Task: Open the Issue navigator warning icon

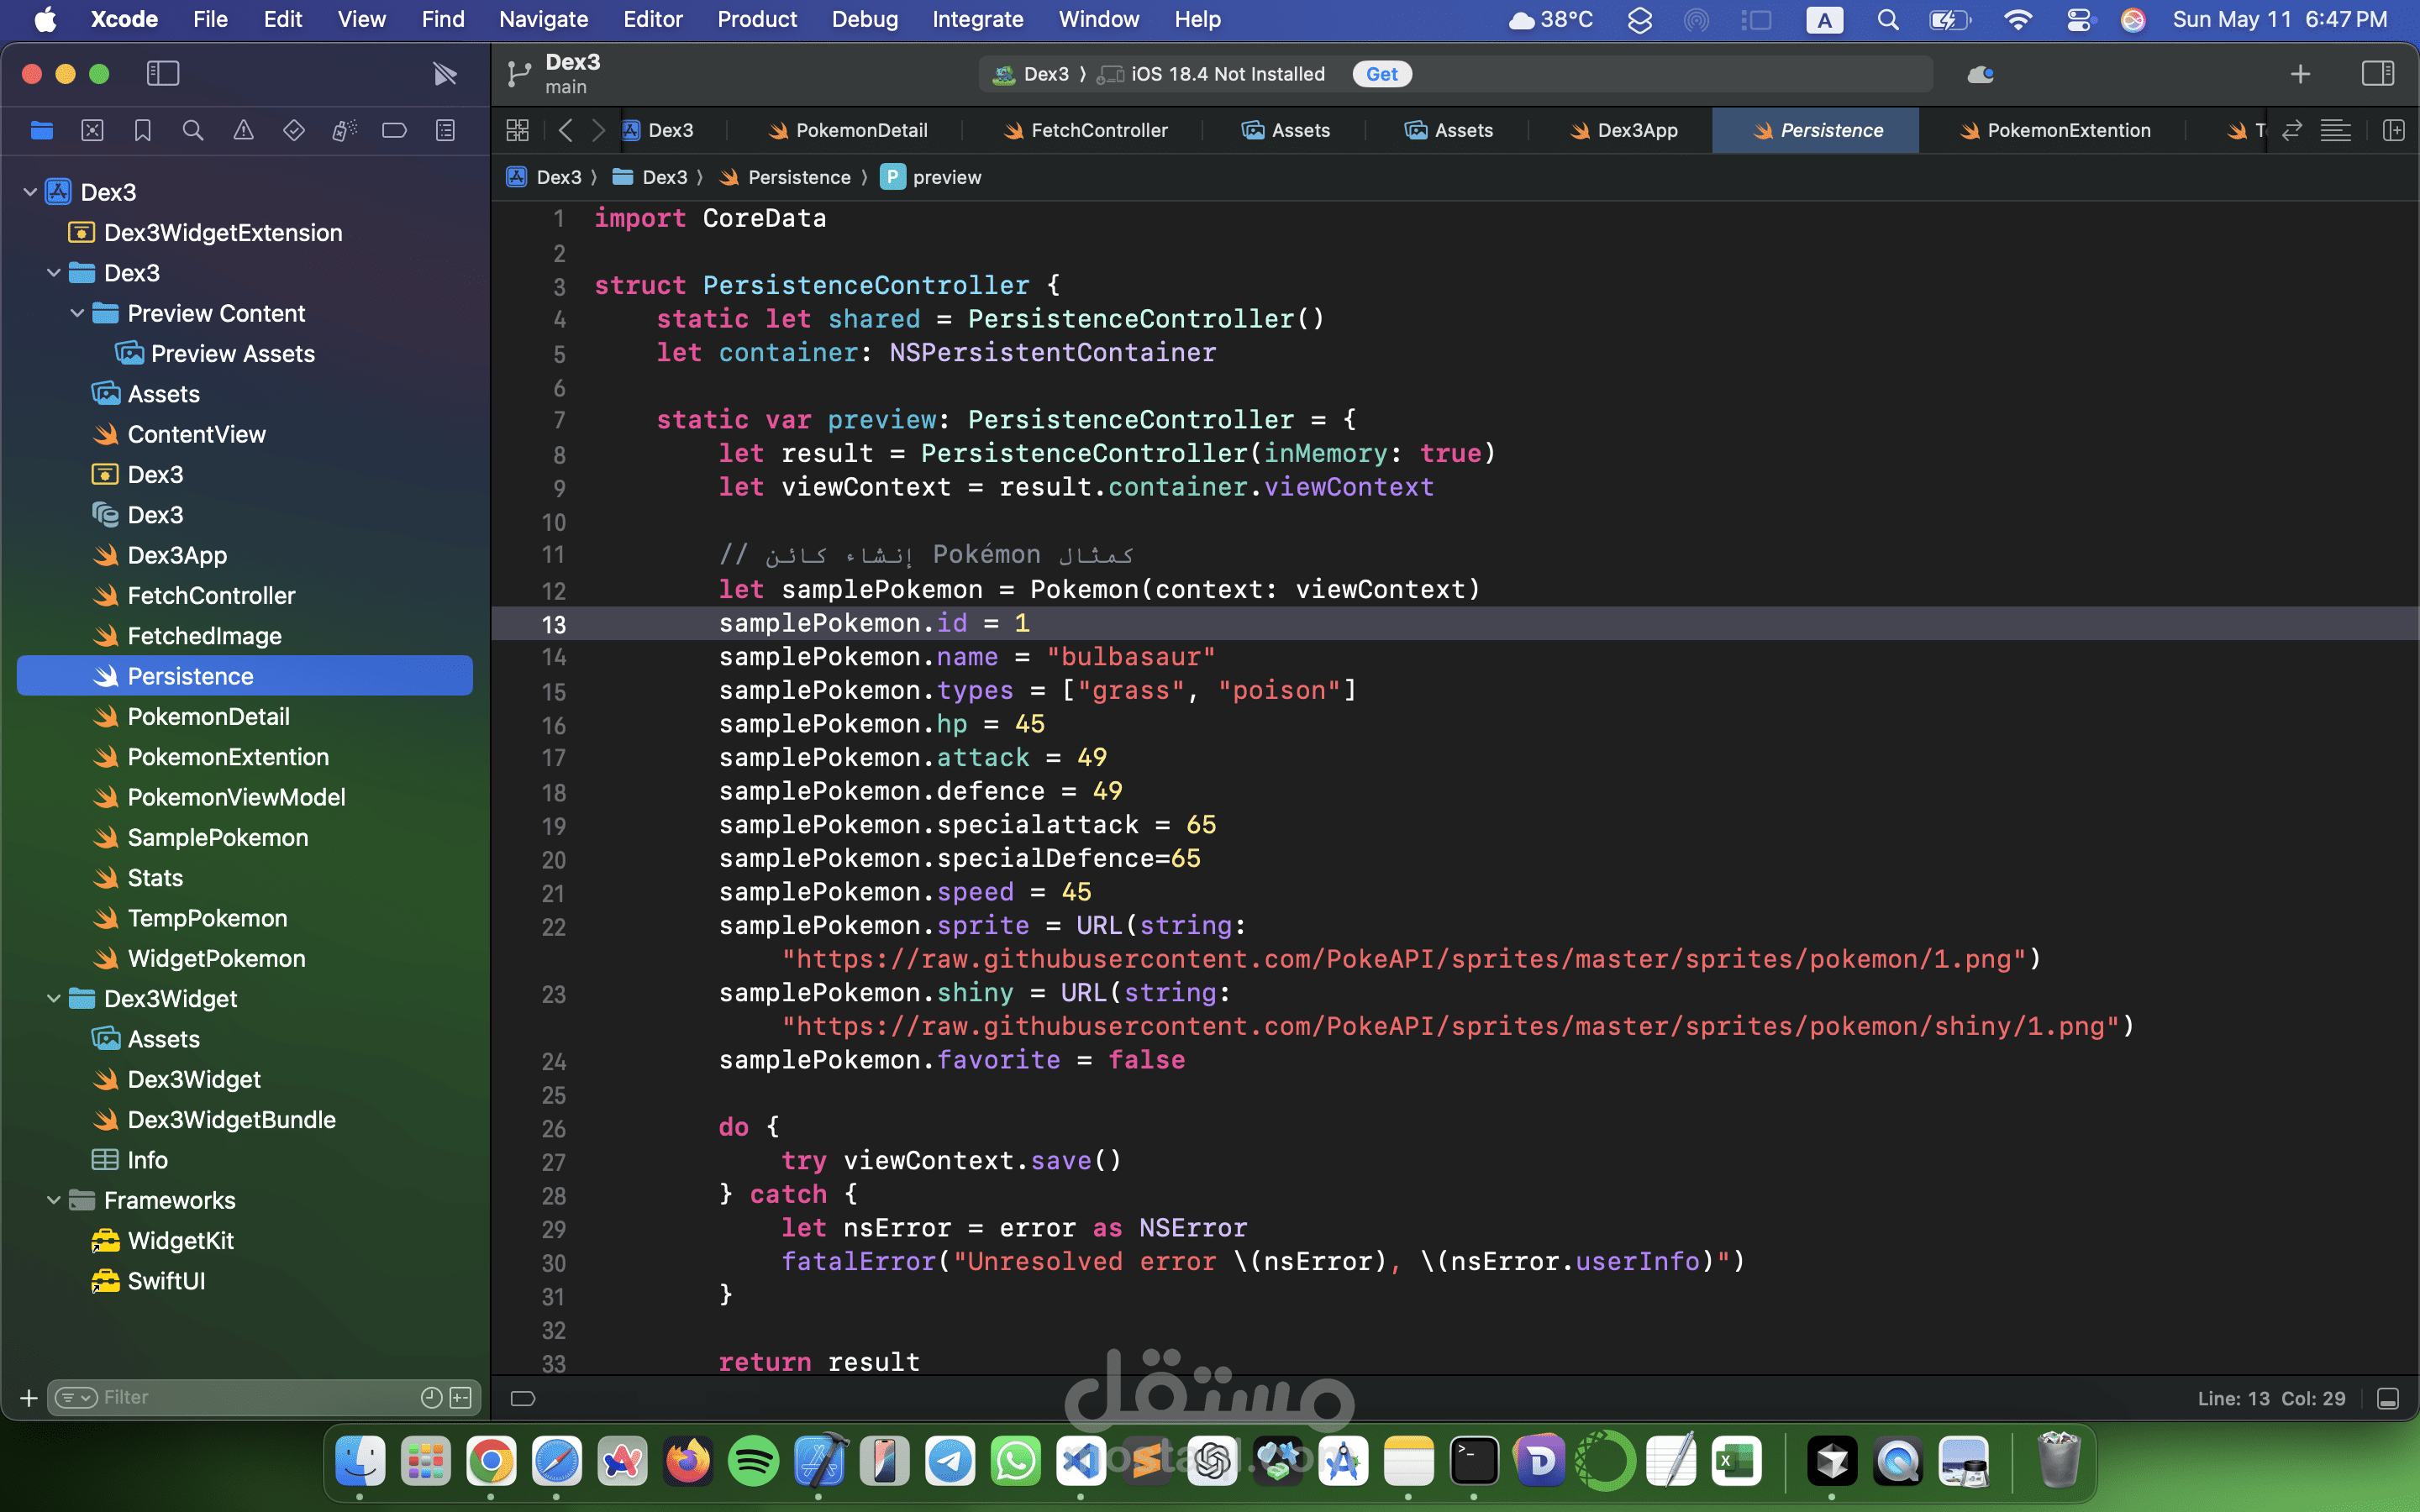Action: (243, 130)
